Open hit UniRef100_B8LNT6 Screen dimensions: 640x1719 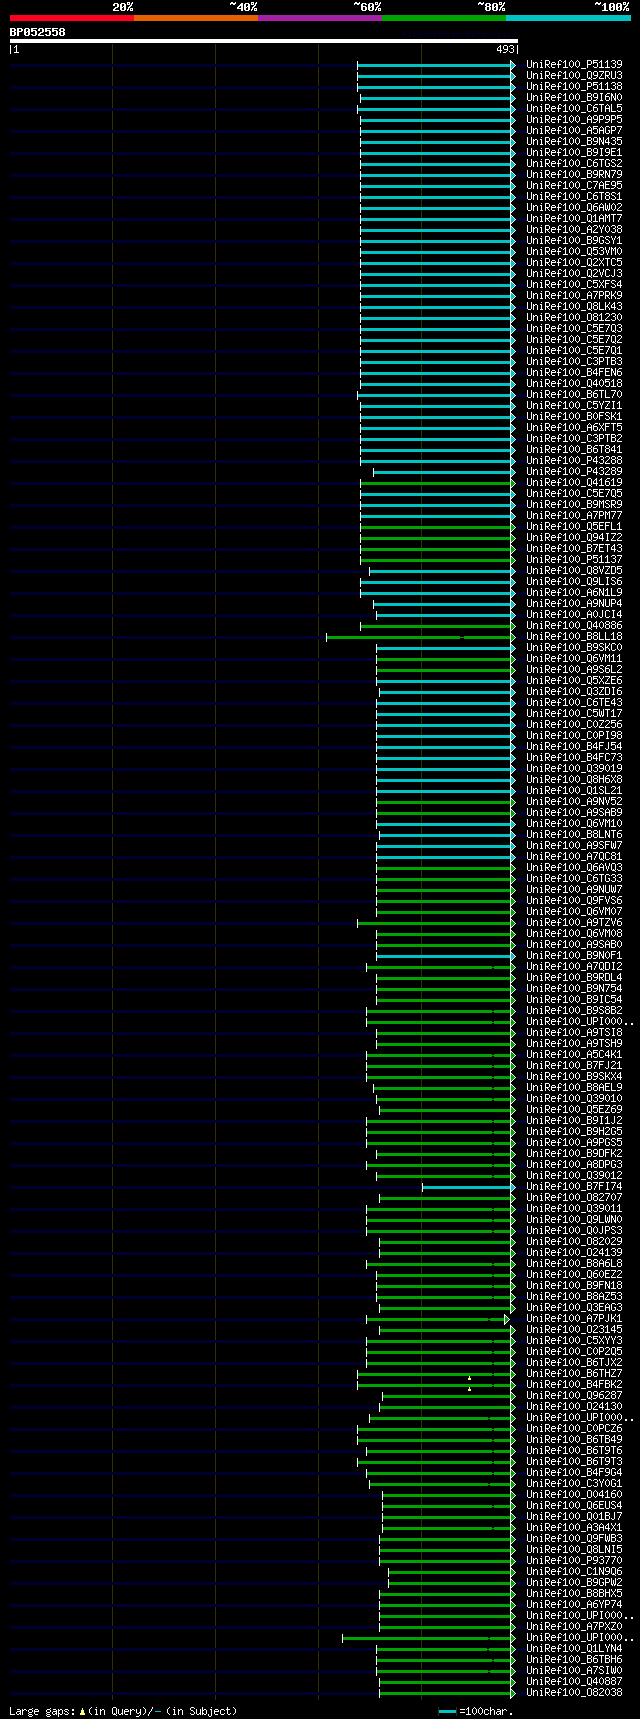[x=574, y=834]
